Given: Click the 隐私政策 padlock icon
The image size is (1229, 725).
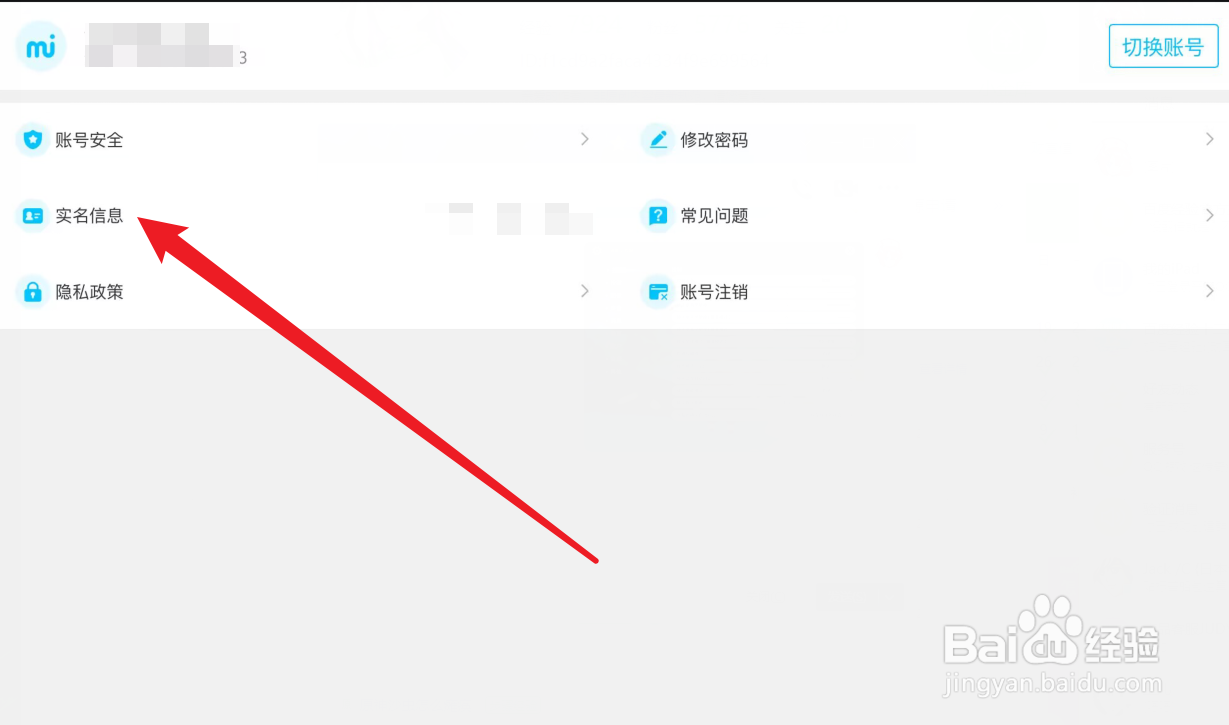Looking at the screenshot, I should click(x=33, y=292).
